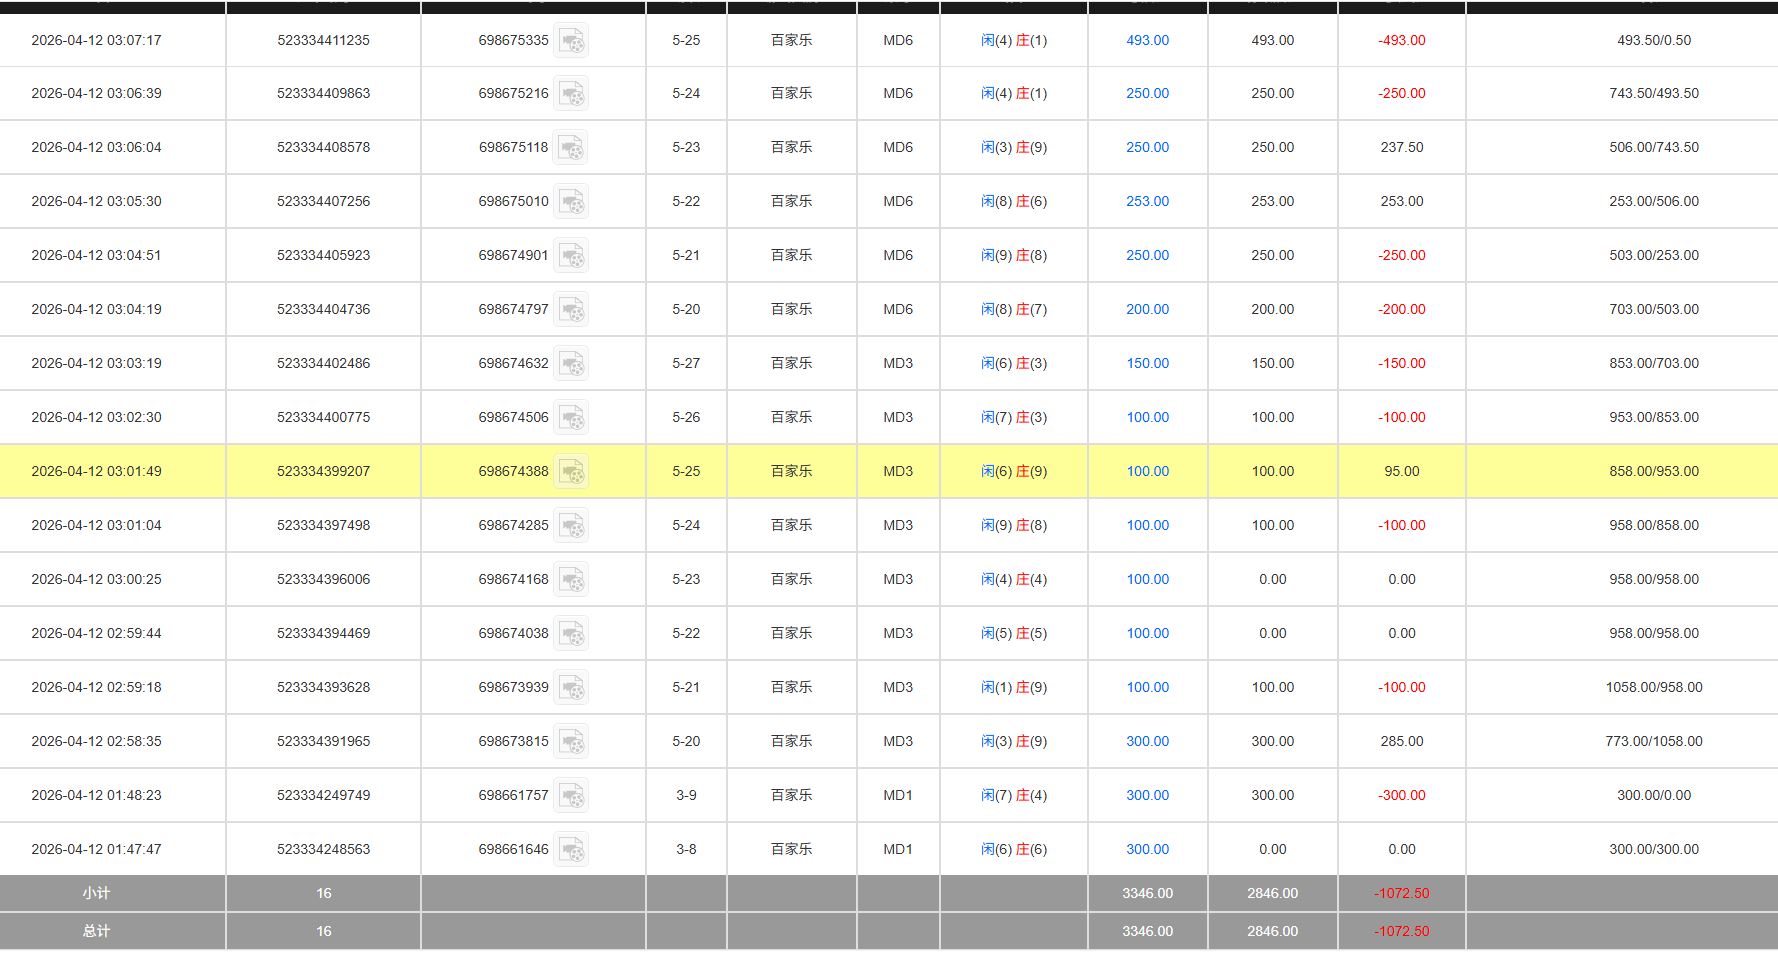1778x953 pixels.
Task: Click the blue 253.00 bet amount
Action: coord(1147,202)
